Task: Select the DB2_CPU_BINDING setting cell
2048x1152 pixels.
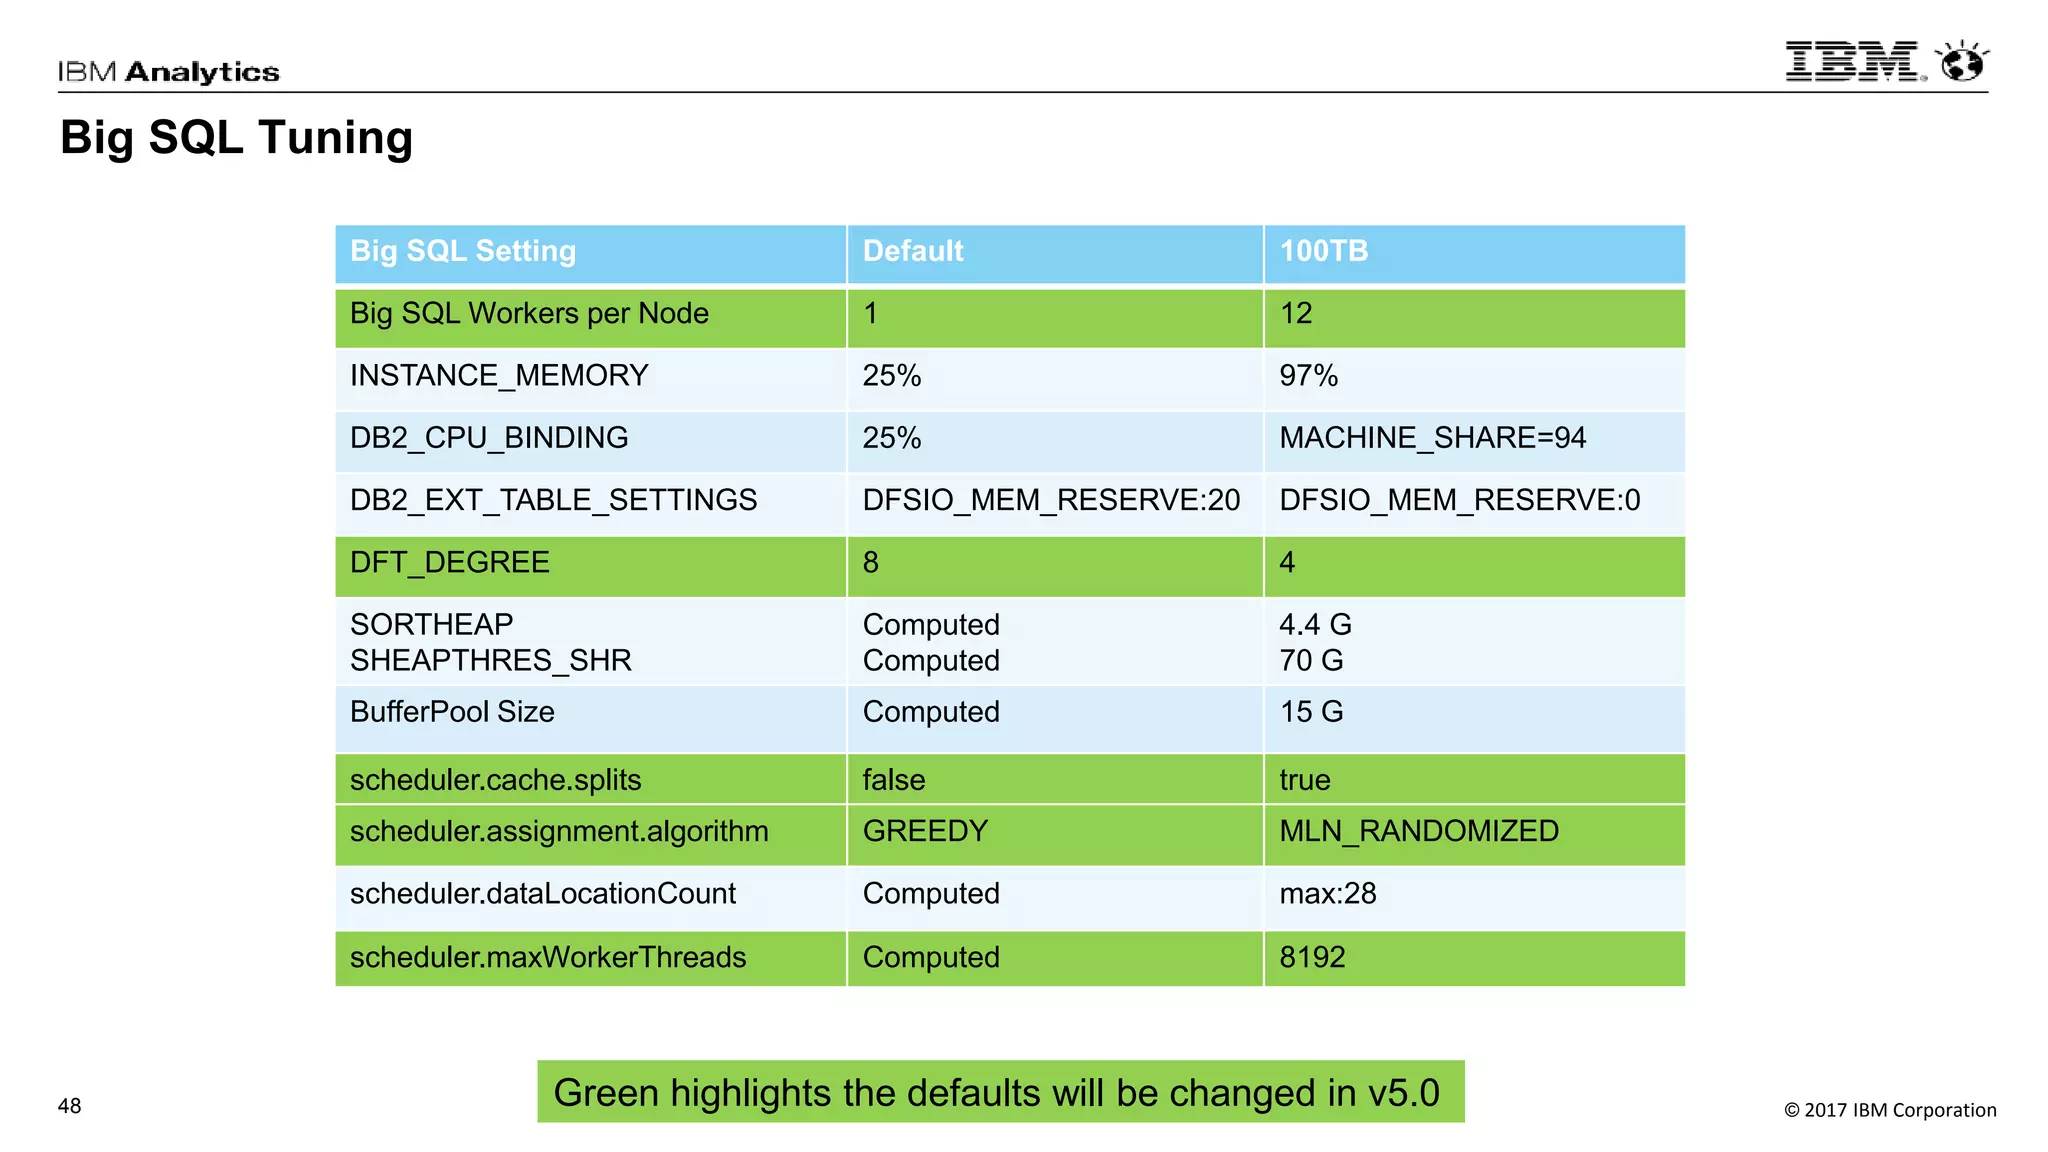Action: (x=591, y=441)
